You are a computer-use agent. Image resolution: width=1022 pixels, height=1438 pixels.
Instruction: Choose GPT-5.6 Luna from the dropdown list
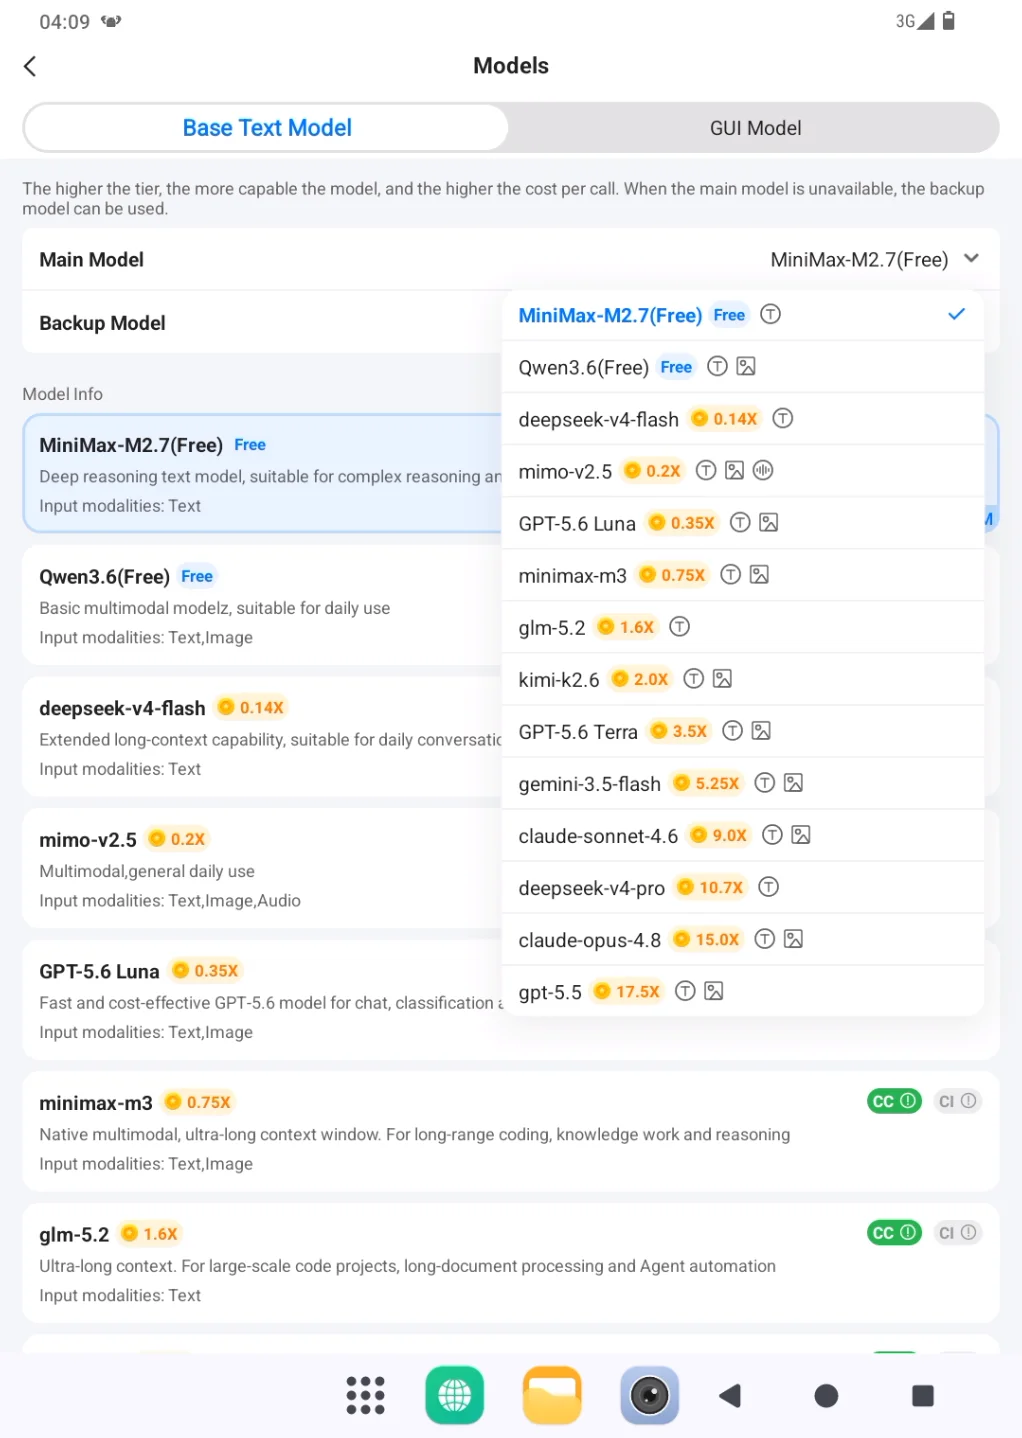point(743,523)
